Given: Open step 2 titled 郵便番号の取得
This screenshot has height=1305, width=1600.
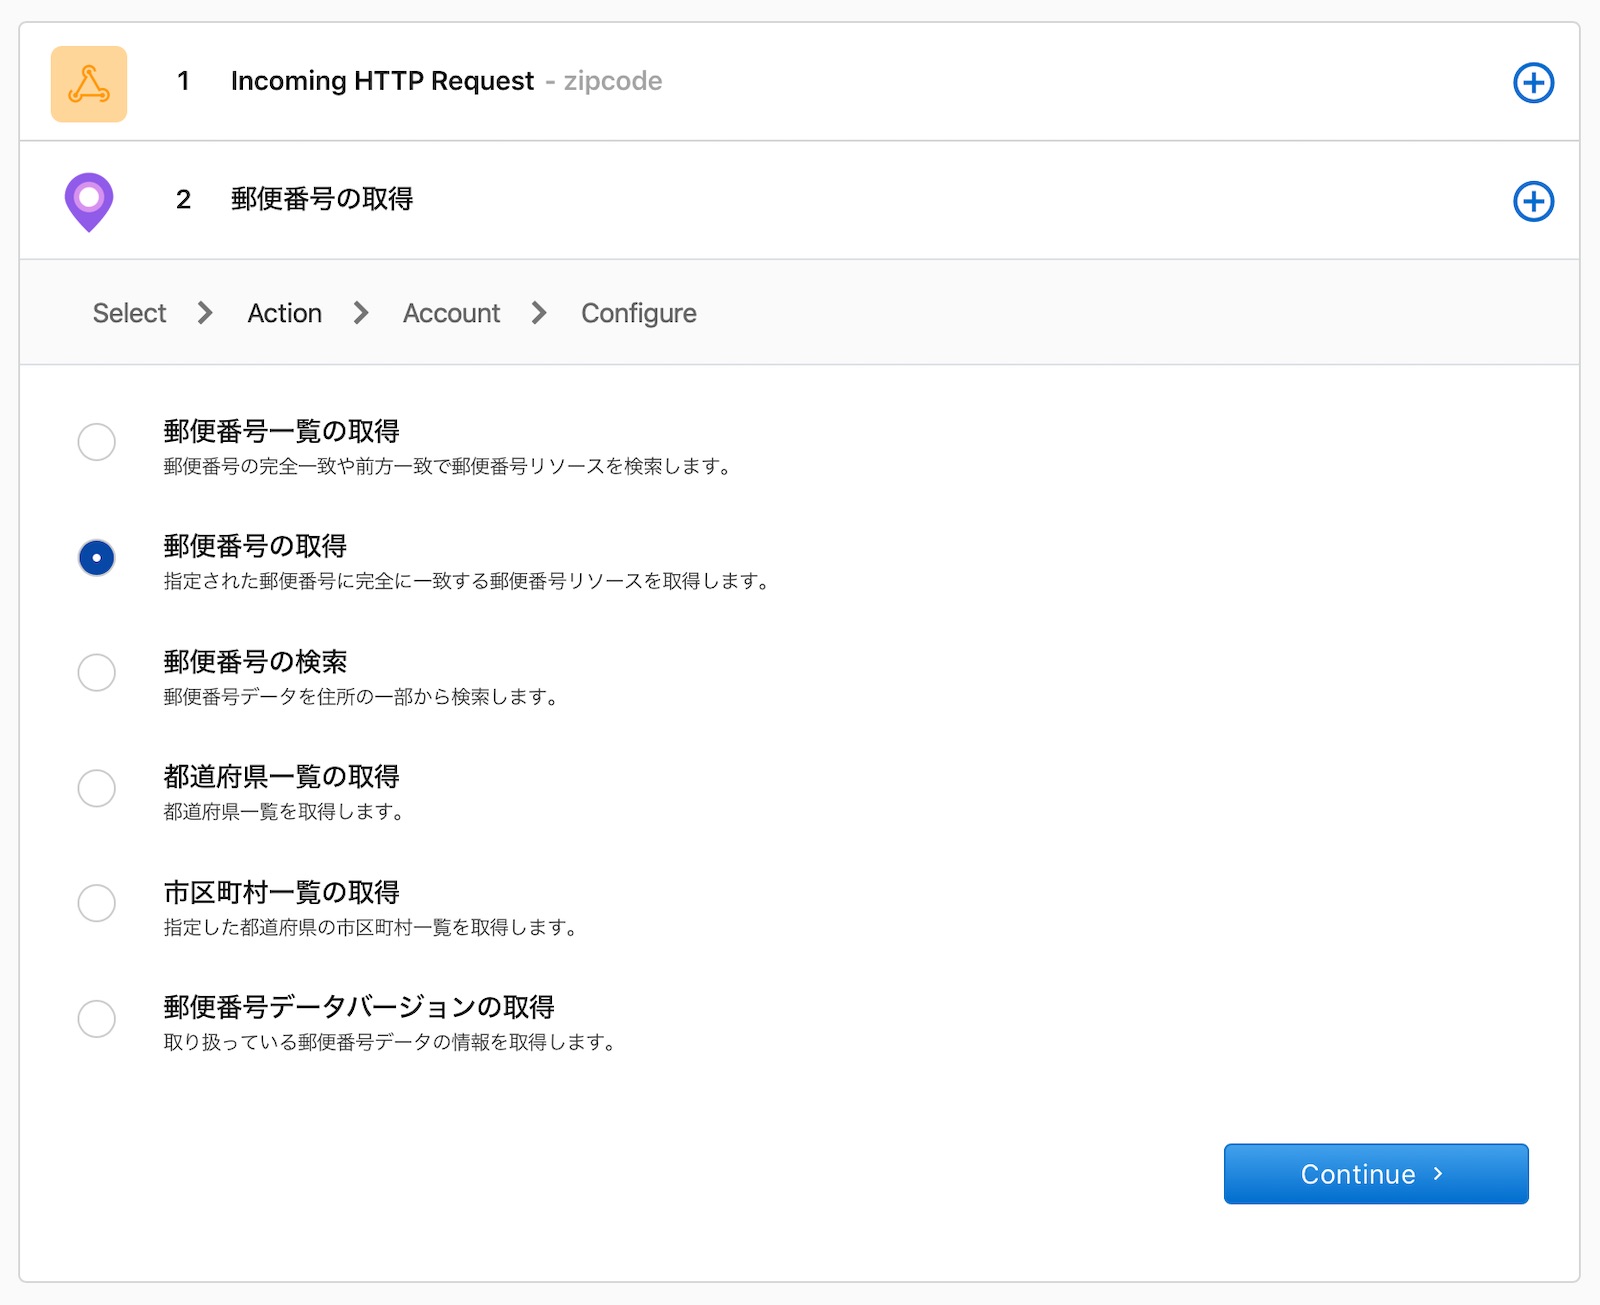Looking at the screenshot, I should 322,200.
